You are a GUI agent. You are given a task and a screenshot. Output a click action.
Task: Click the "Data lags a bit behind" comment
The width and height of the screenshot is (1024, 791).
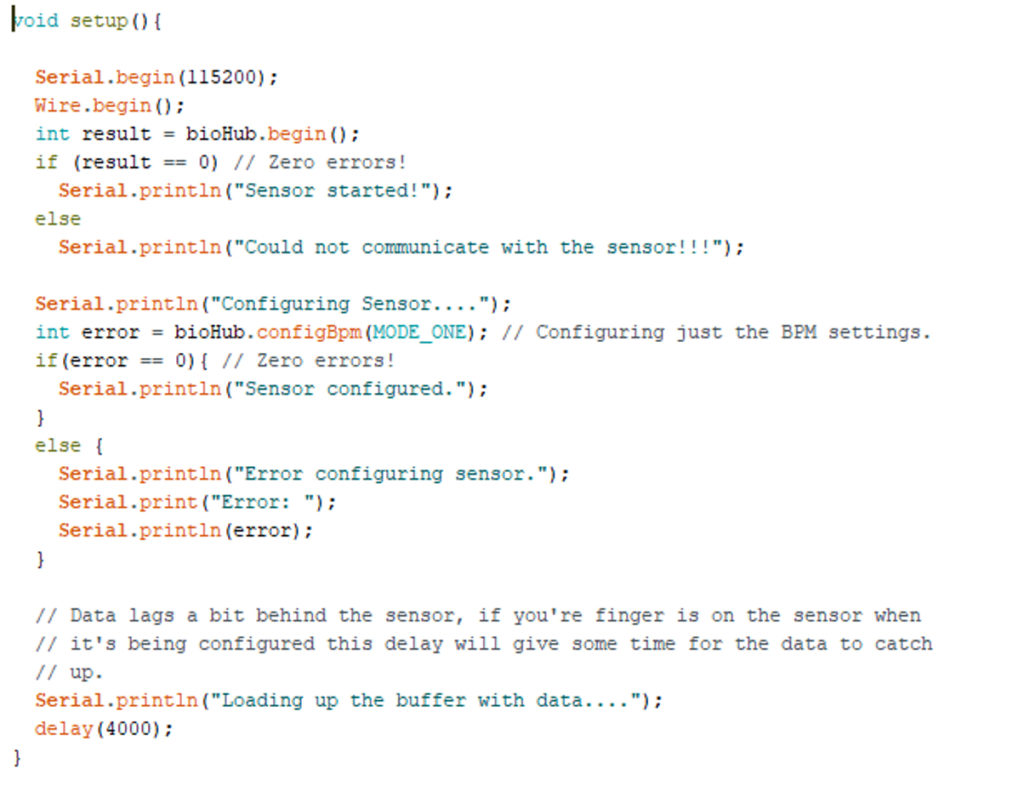click(x=478, y=616)
